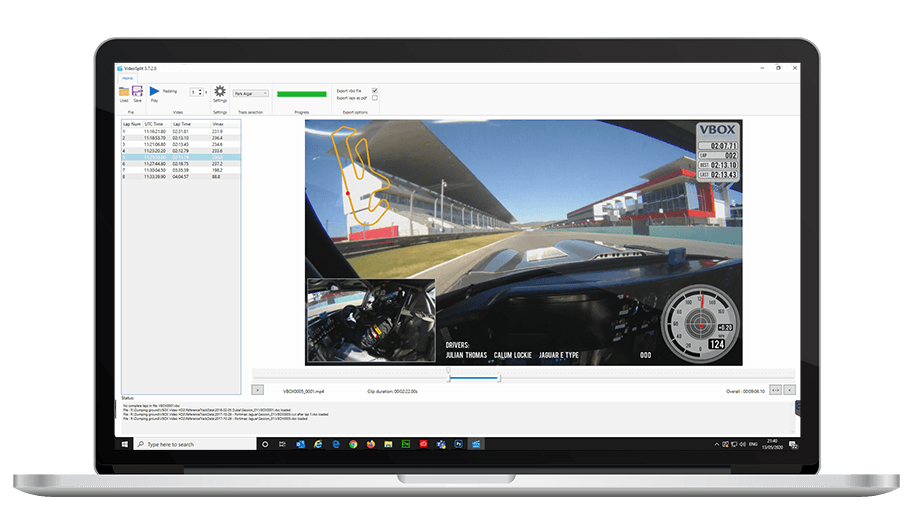Click the Load folder icon

pos(124,92)
